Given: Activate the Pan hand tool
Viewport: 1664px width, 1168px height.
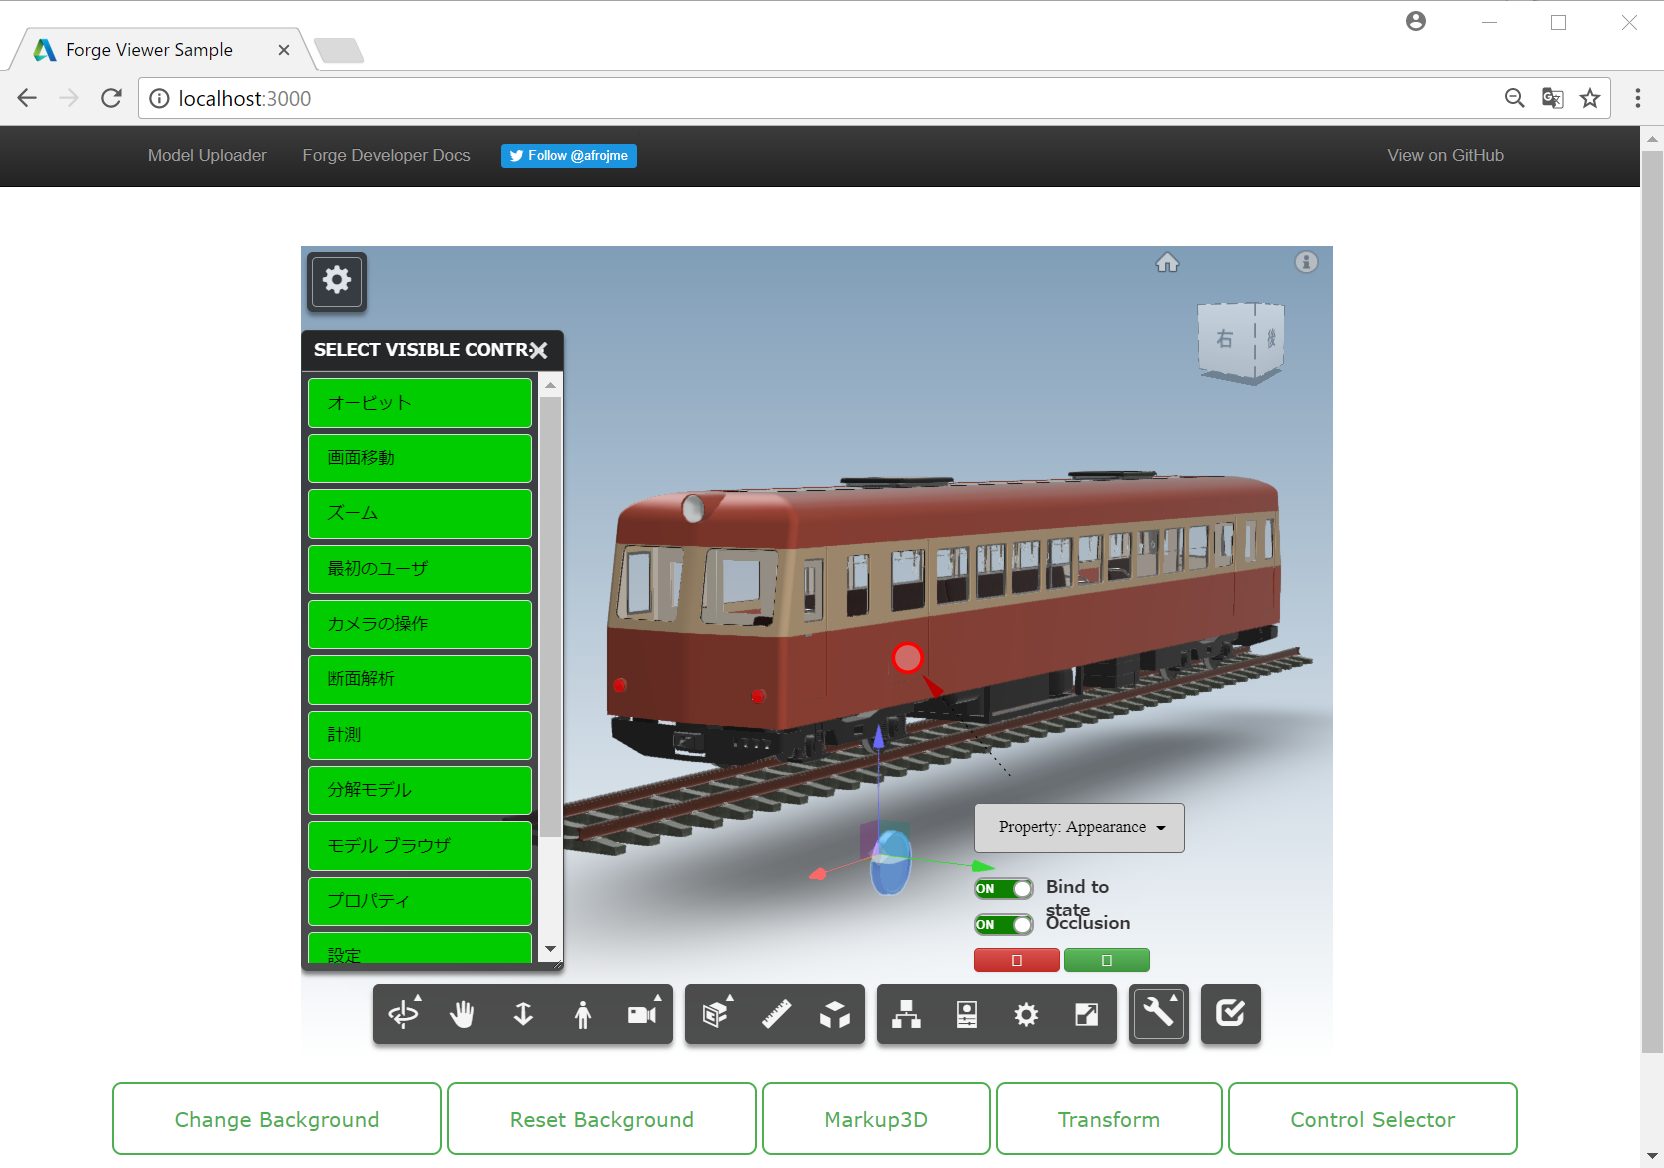Looking at the screenshot, I should tap(462, 1014).
